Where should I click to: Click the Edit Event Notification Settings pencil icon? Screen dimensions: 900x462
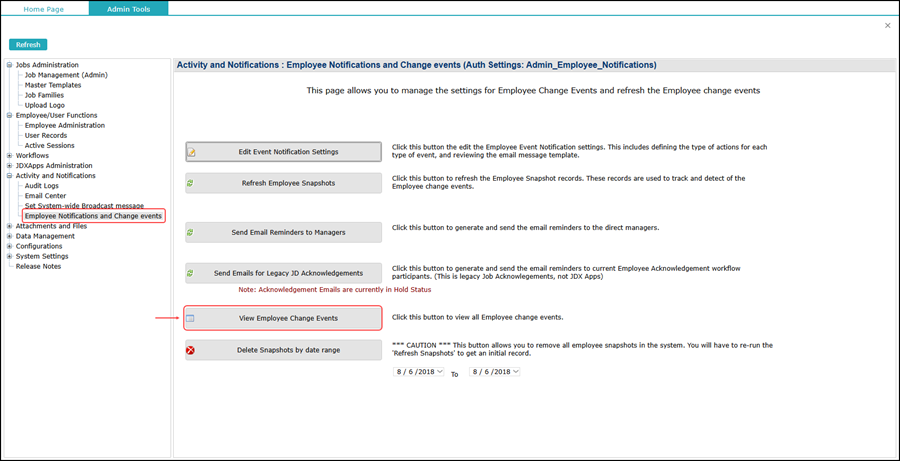(191, 152)
